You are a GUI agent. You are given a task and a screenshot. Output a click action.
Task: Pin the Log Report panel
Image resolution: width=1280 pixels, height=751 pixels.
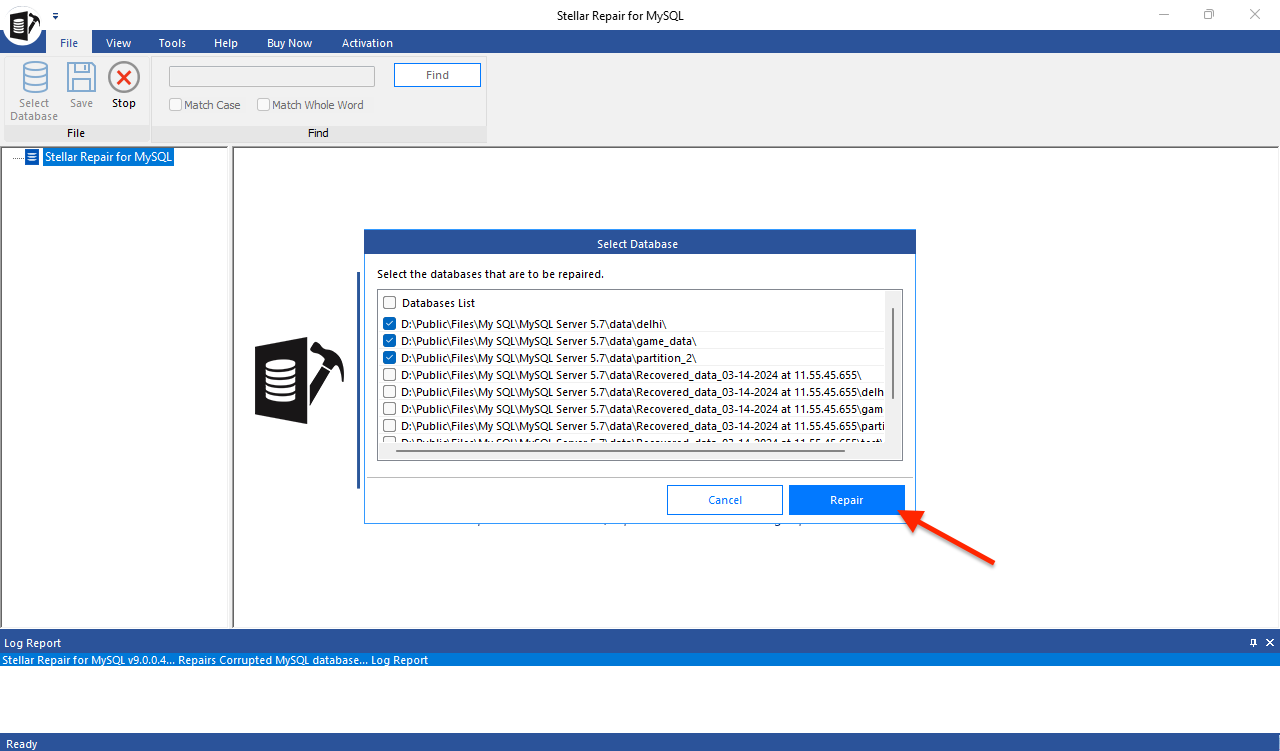click(x=1253, y=642)
